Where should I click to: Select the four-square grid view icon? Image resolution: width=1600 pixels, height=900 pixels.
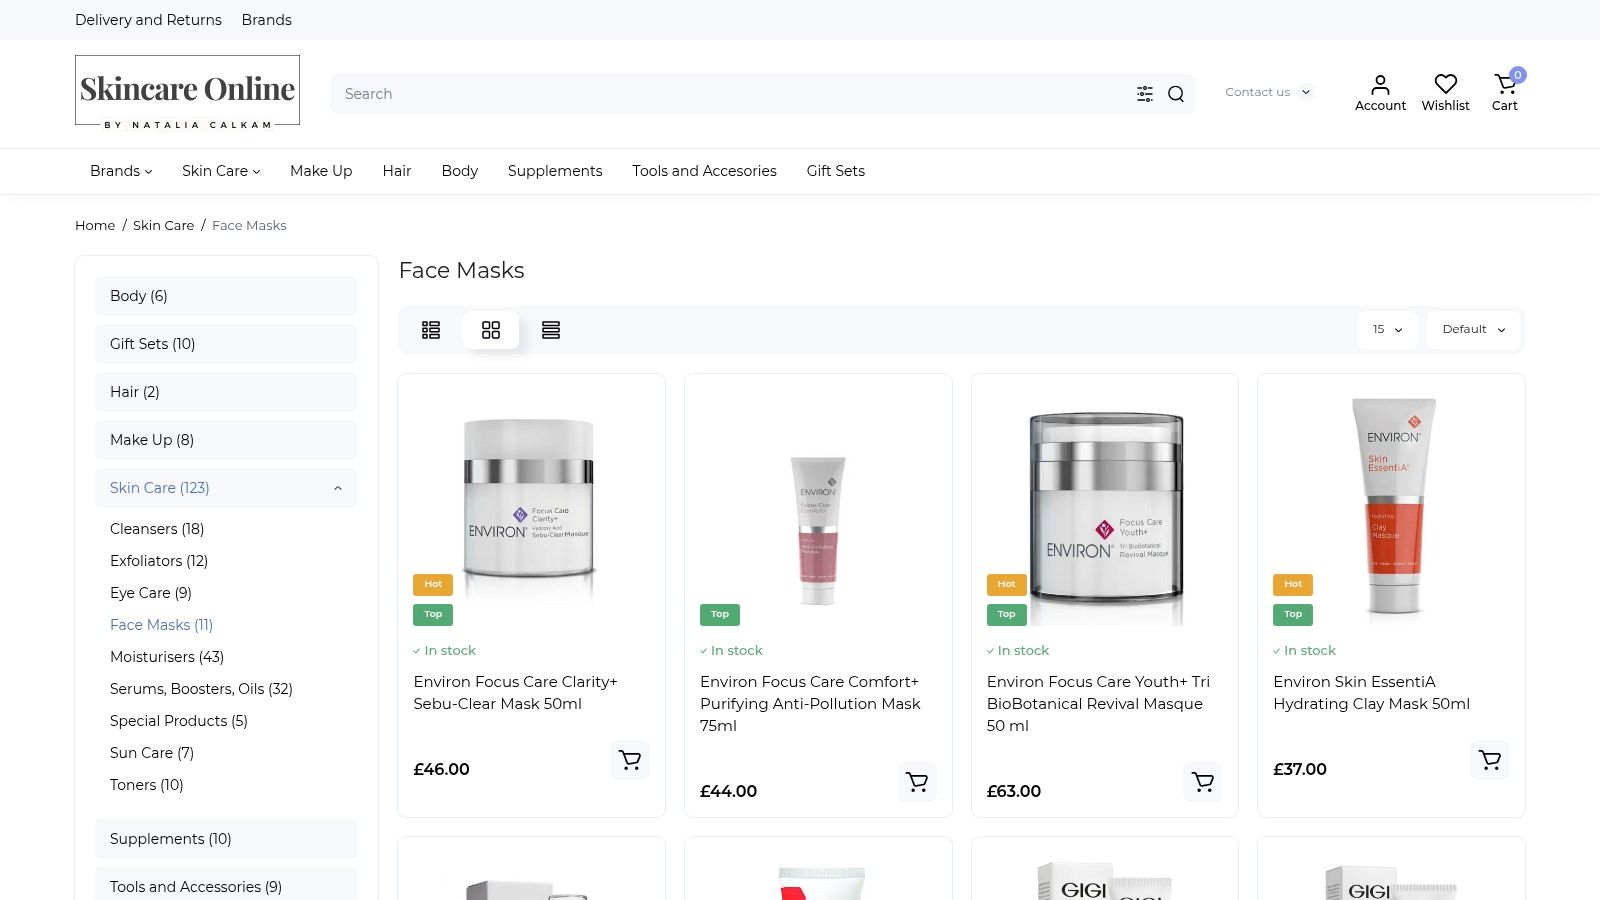[x=491, y=330]
